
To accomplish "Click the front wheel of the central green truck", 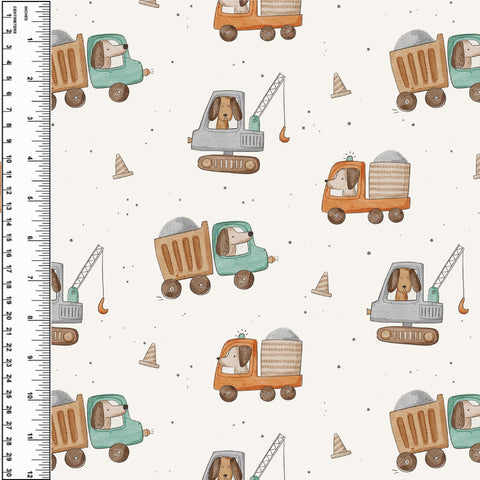I will pos(244,279).
